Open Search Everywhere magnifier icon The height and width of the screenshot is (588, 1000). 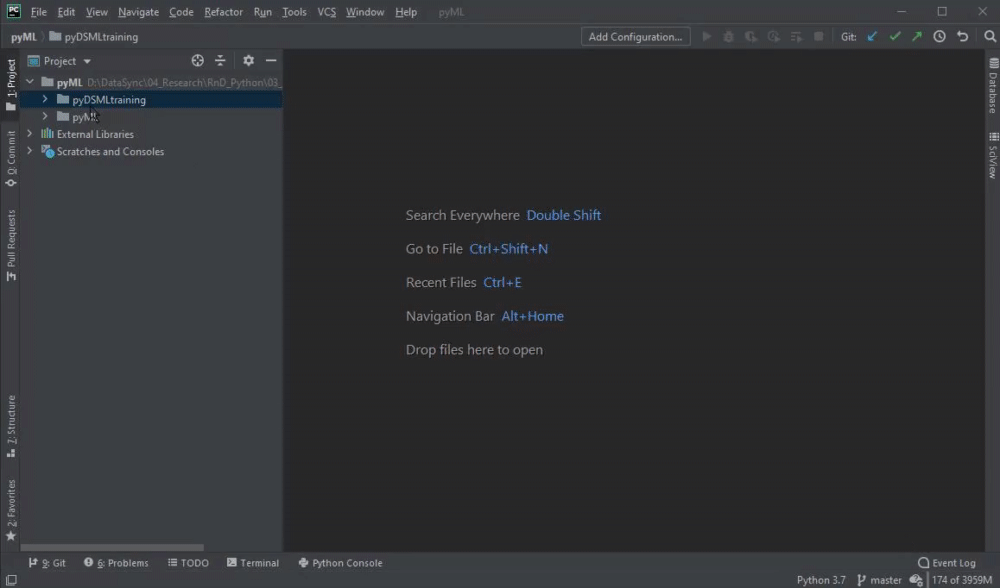click(x=990, y=36)
